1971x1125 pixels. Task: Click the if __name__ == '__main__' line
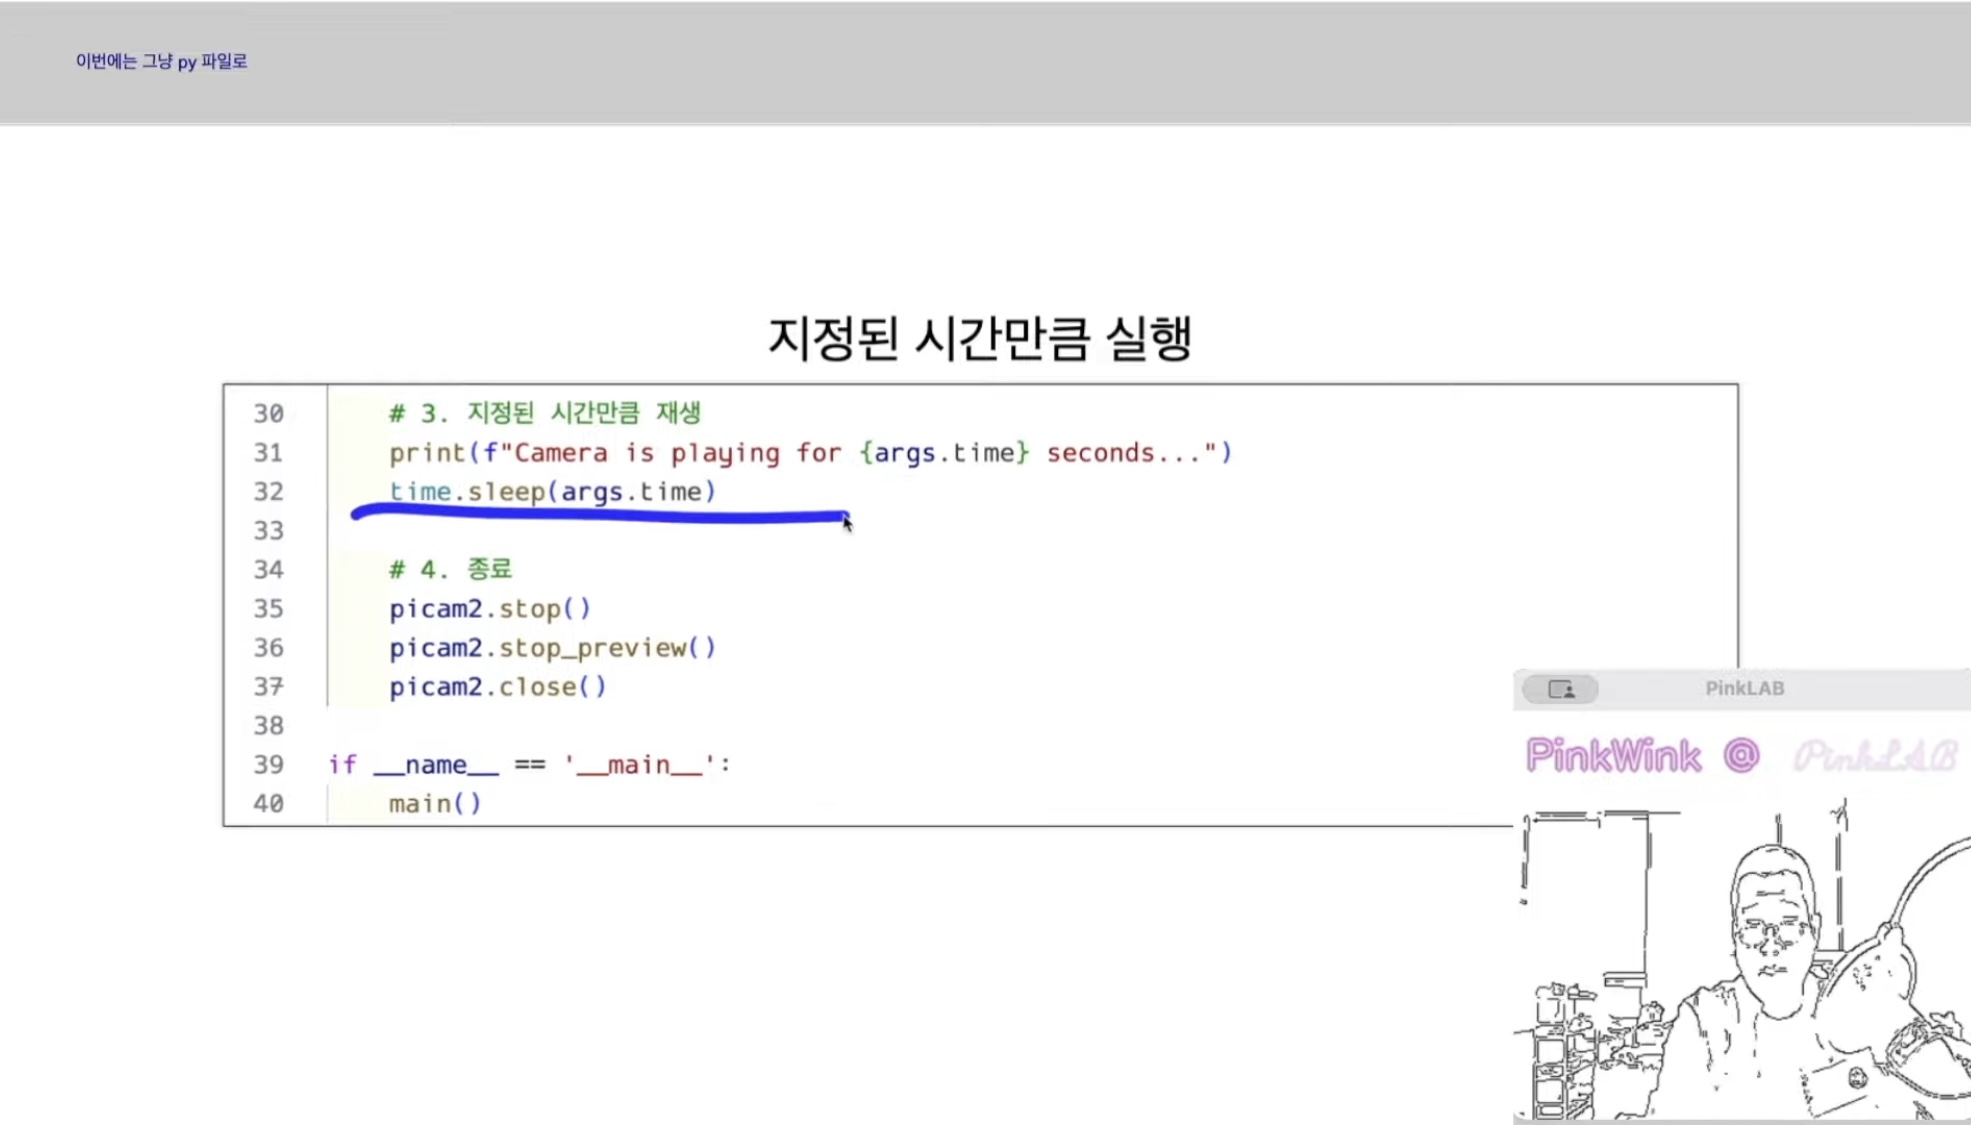[x=529, y=765]
